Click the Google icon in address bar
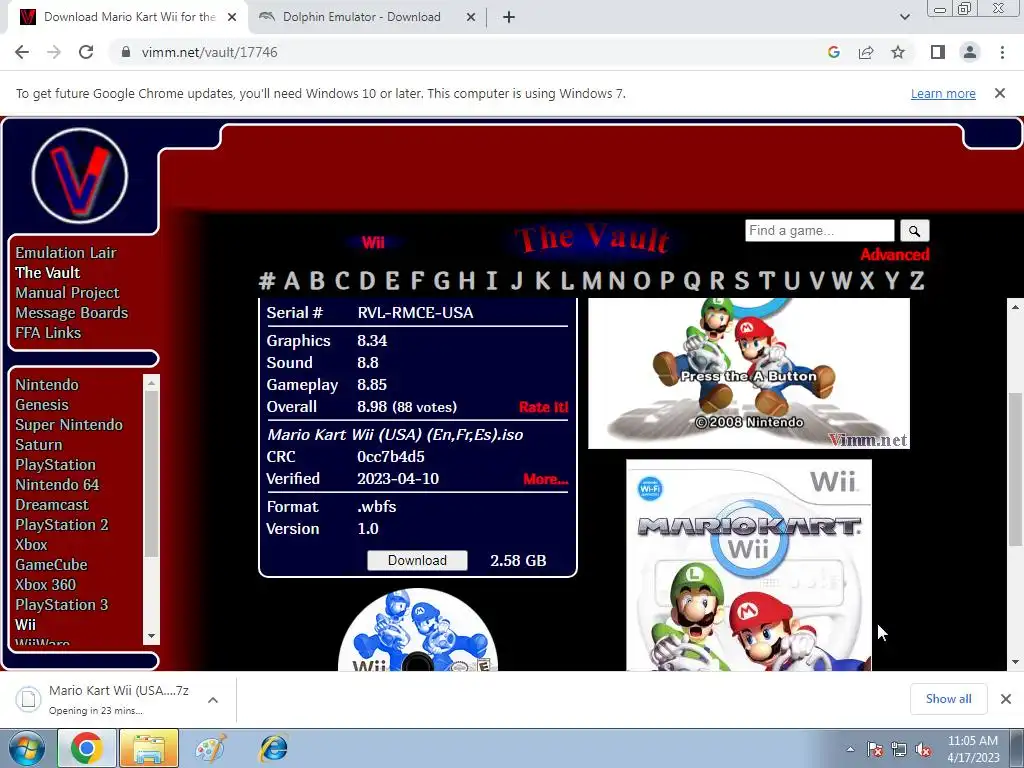This screenshot has height=768, width=1024. point(833,52)
